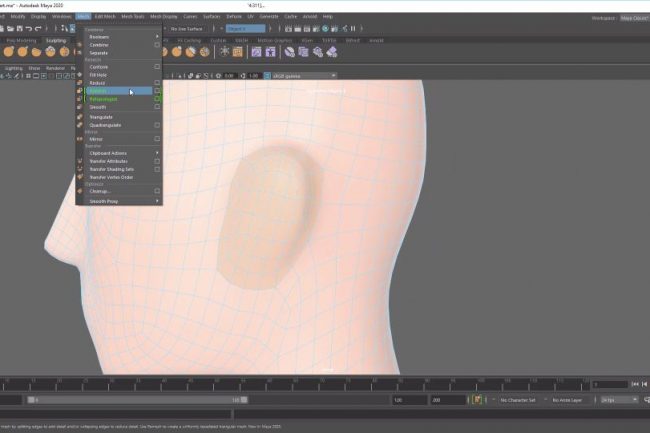Click the first orange sculpt brush shelf icon
Viewport: 650px width, 433px height.
[8, 51]
